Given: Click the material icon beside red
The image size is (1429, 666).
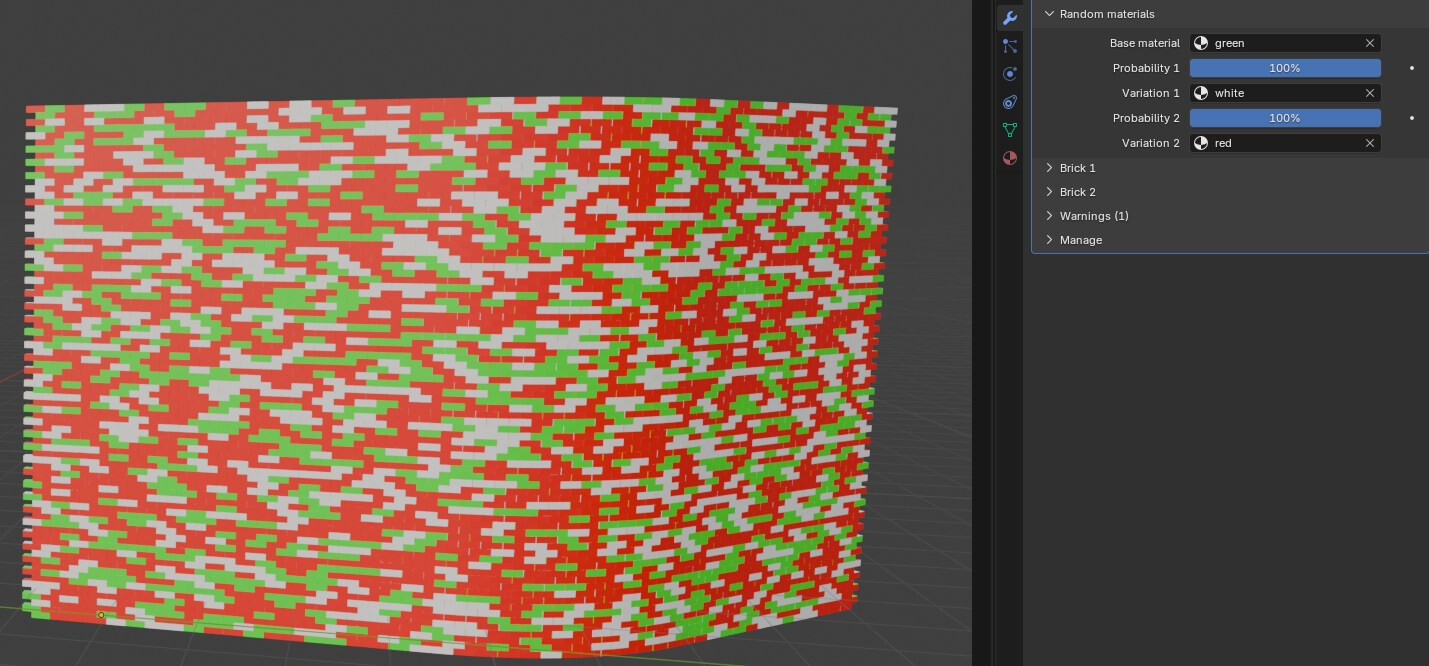Looking at the screenshot, I should (1201, 143).
